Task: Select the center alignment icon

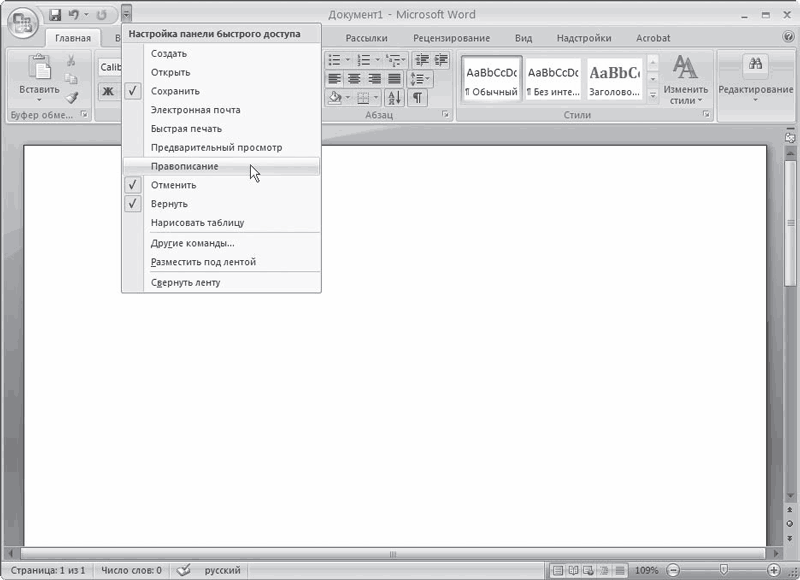Action: (354, 79)
